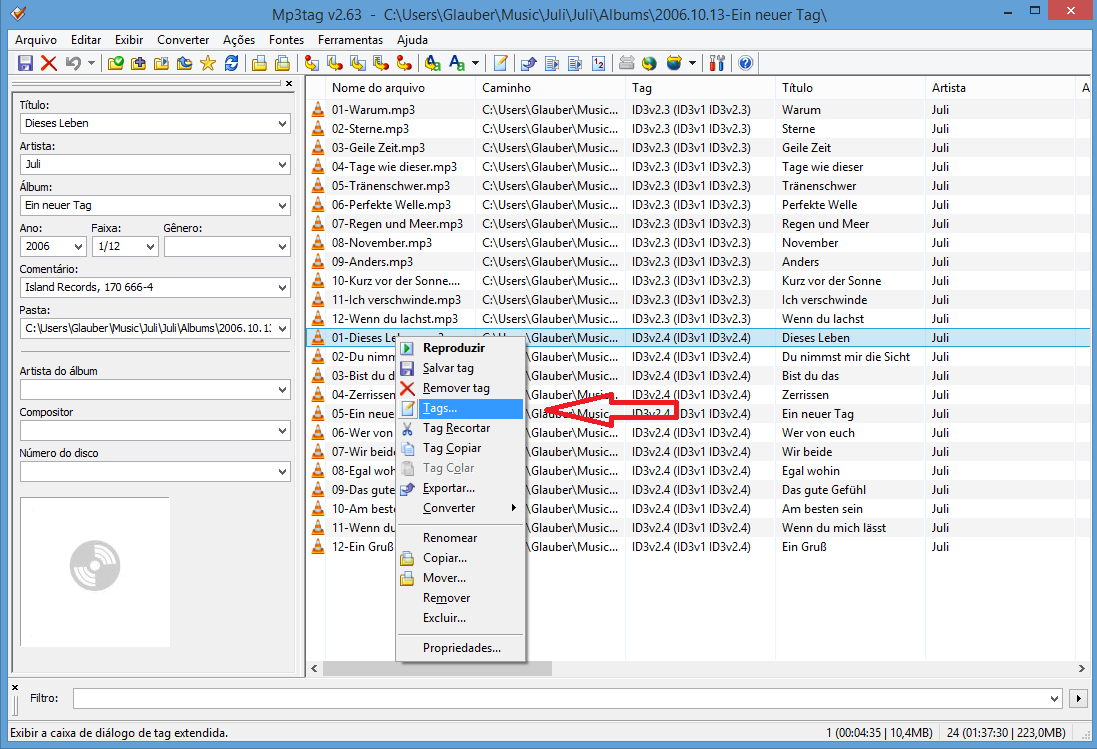Expand the Gênero dropdown
The image size is (1097, 749).
[x=282, y=247]
